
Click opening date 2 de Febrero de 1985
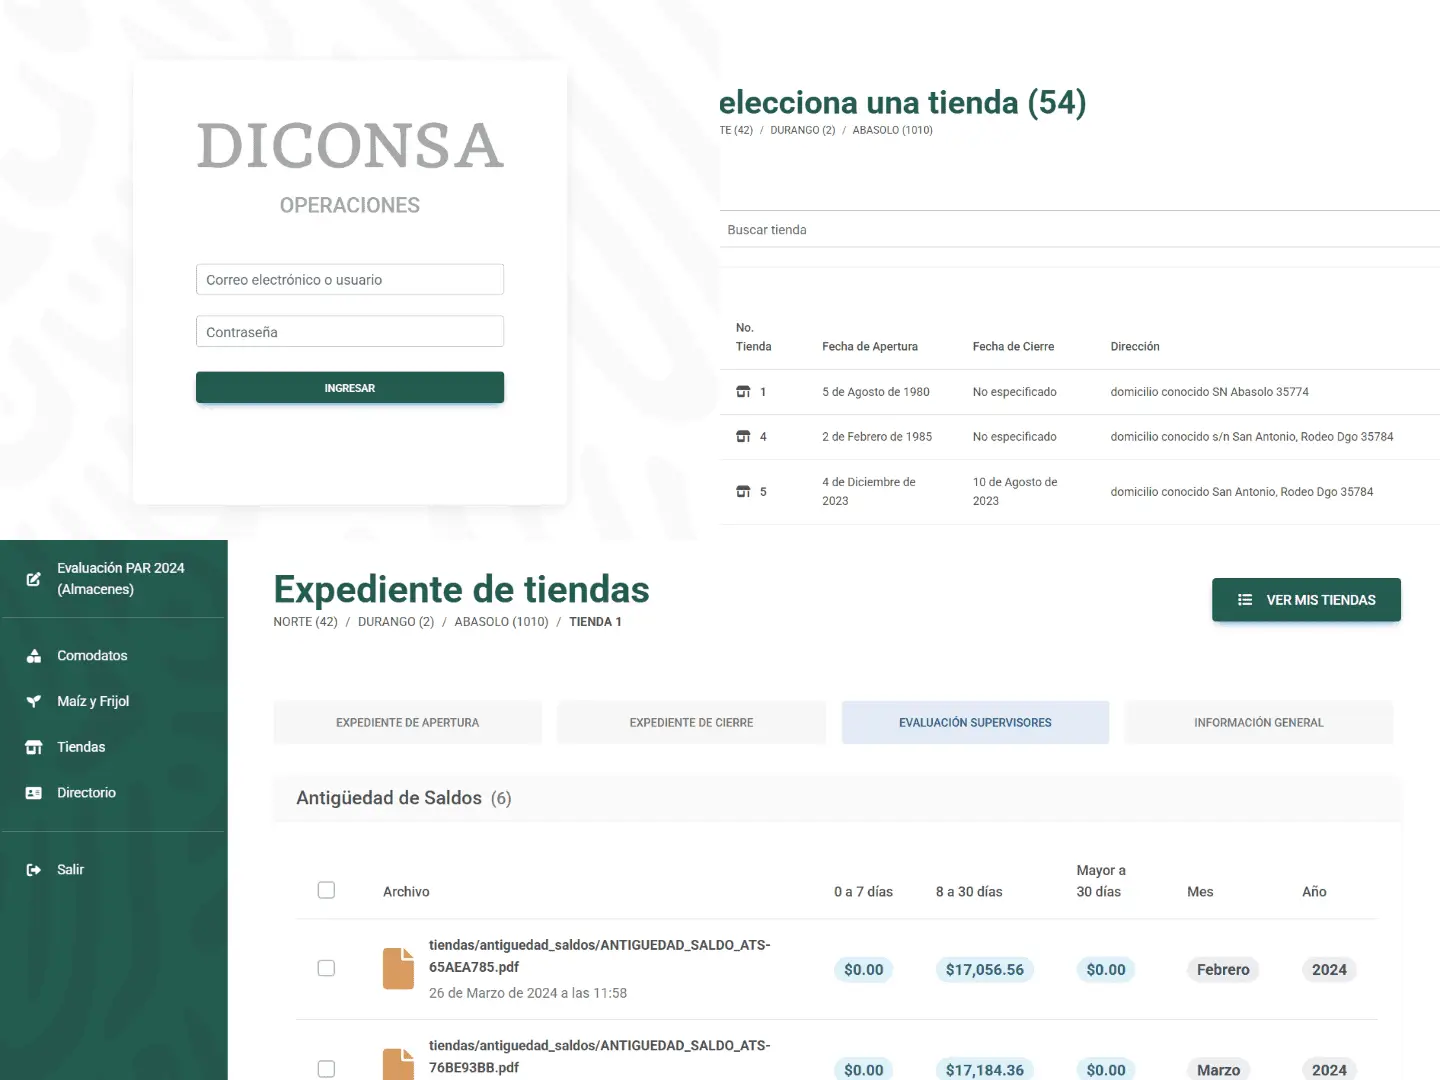tap(877, 437)
